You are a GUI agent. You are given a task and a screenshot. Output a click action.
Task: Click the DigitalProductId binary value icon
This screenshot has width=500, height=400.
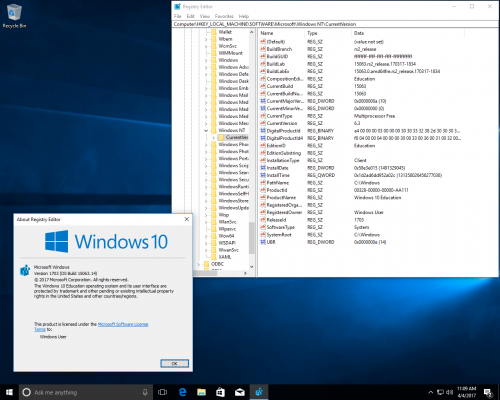click(263, 131)
